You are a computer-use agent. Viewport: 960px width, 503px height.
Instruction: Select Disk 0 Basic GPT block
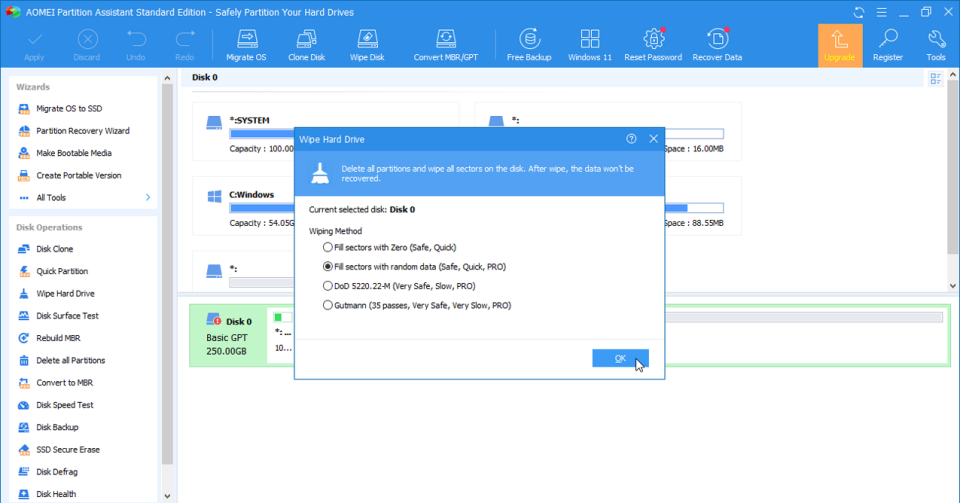228,336
